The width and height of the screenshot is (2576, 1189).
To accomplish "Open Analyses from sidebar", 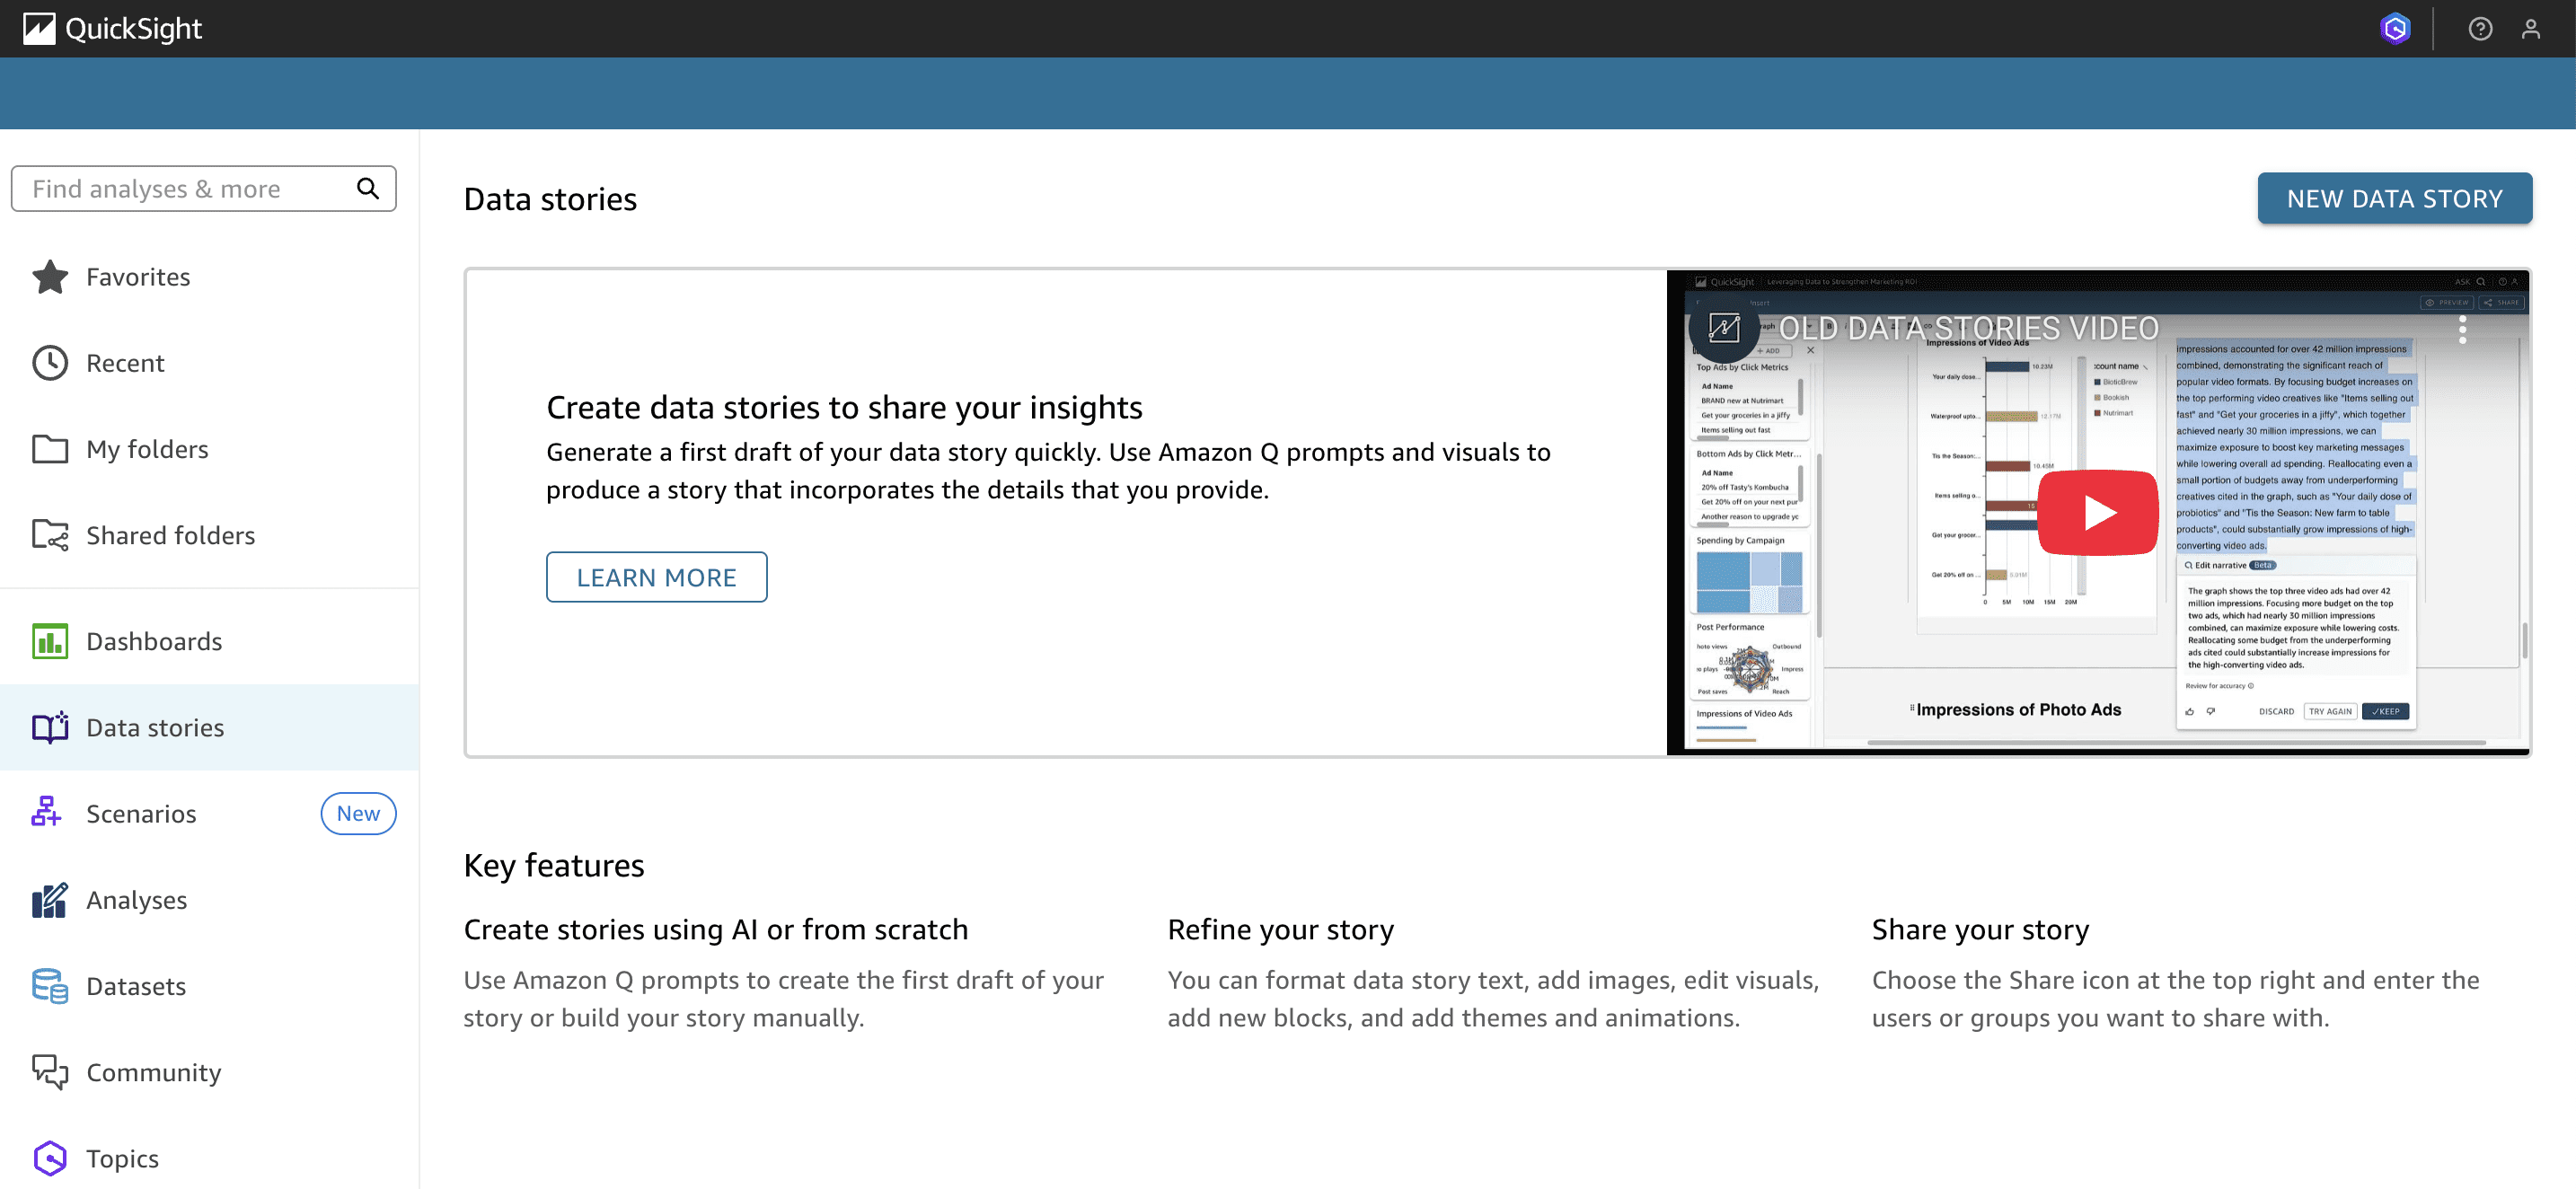I will click(136, 900).
